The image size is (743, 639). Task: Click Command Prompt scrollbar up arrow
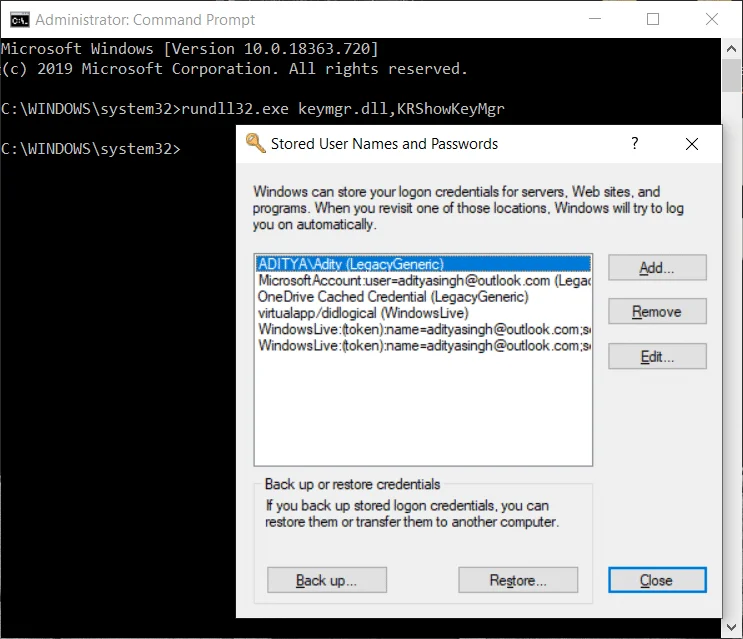731,49
